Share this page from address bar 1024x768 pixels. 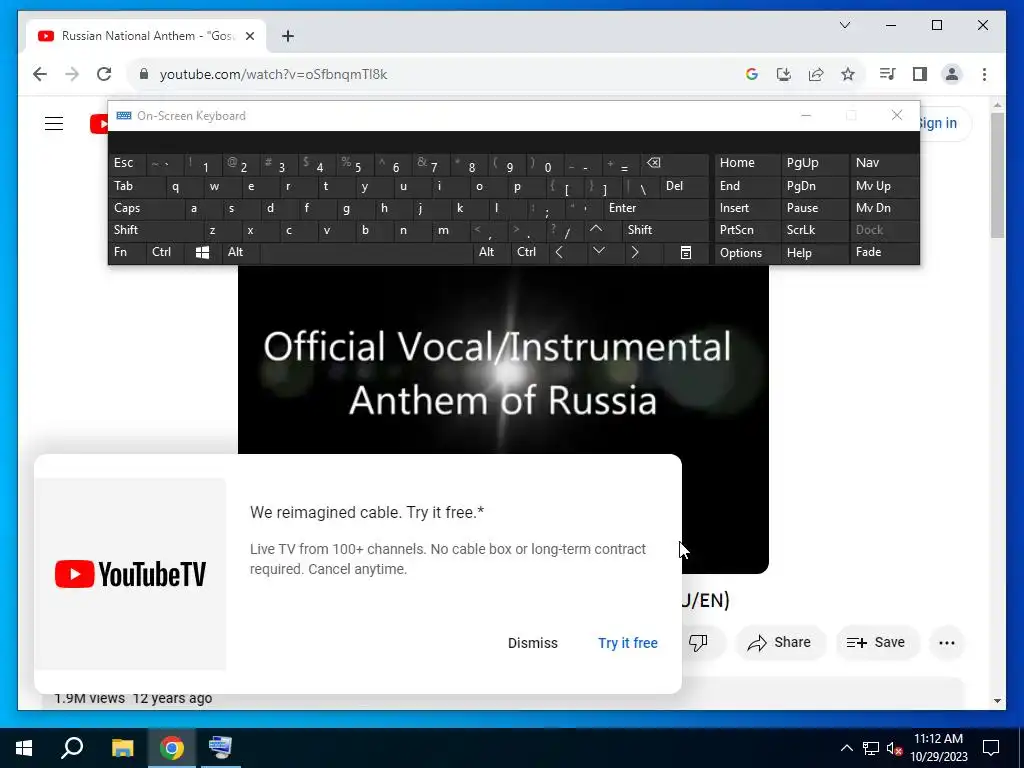pos(816,74)
